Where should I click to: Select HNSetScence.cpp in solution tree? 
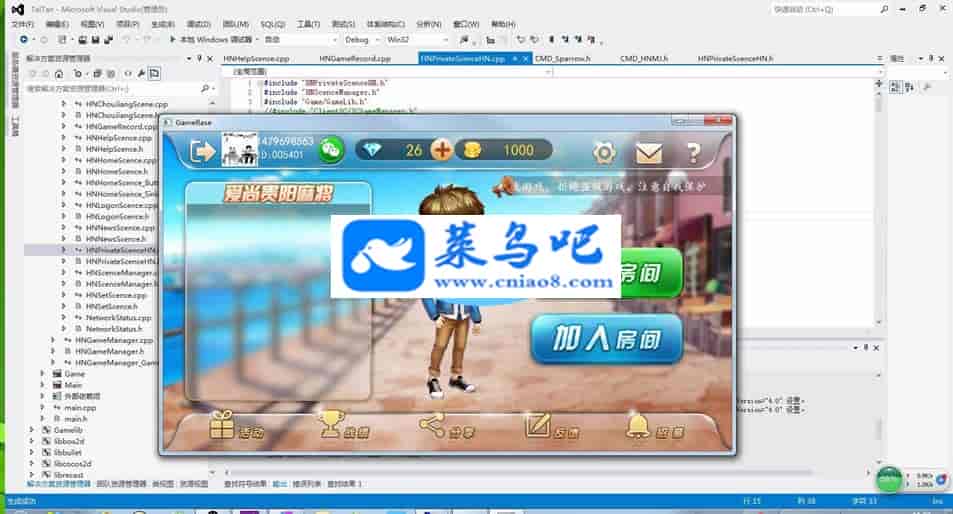116,295
